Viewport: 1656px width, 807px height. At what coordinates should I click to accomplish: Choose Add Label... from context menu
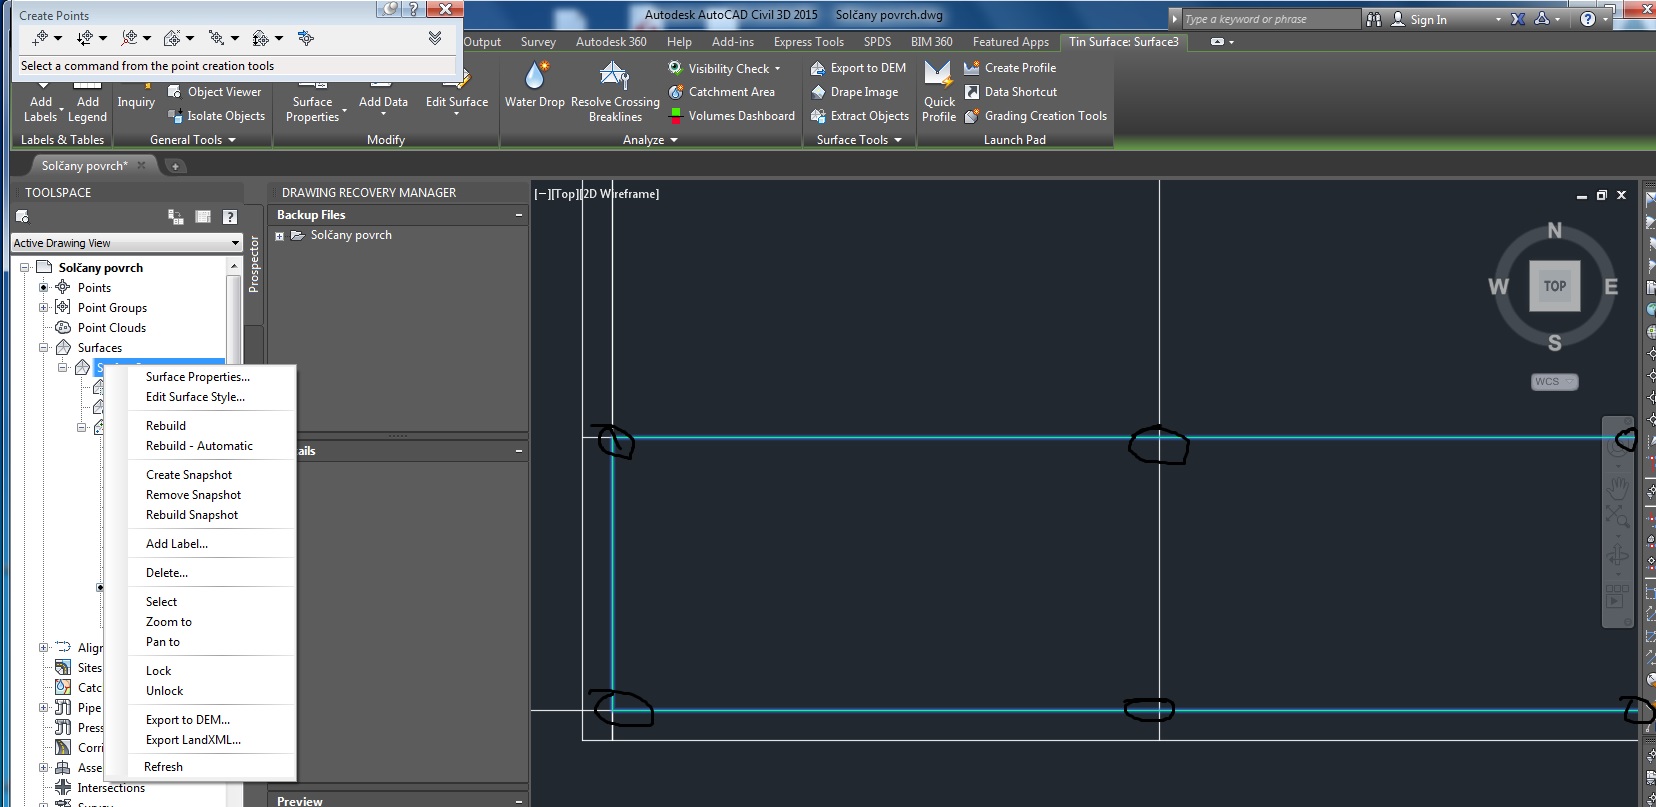click(177, 544)
